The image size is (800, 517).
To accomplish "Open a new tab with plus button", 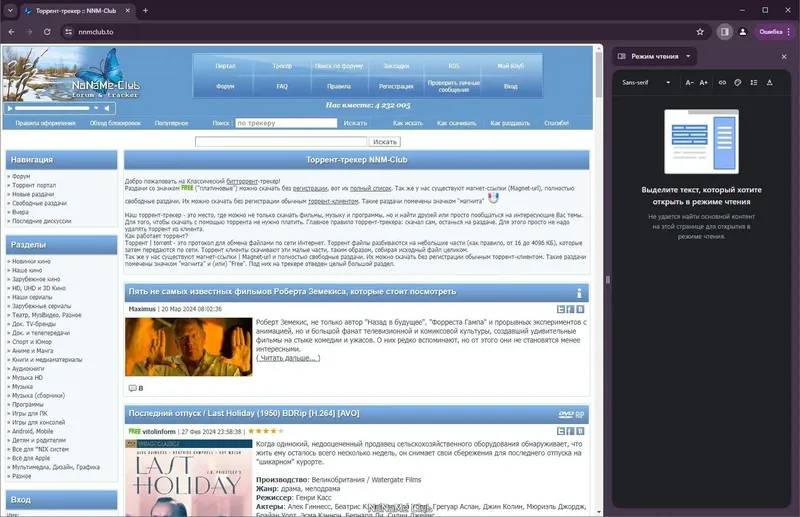I will click(x=145, y=10).
